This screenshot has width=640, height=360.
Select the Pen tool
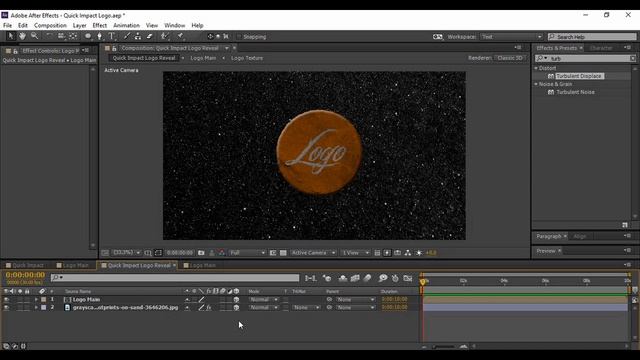(100, 36)
